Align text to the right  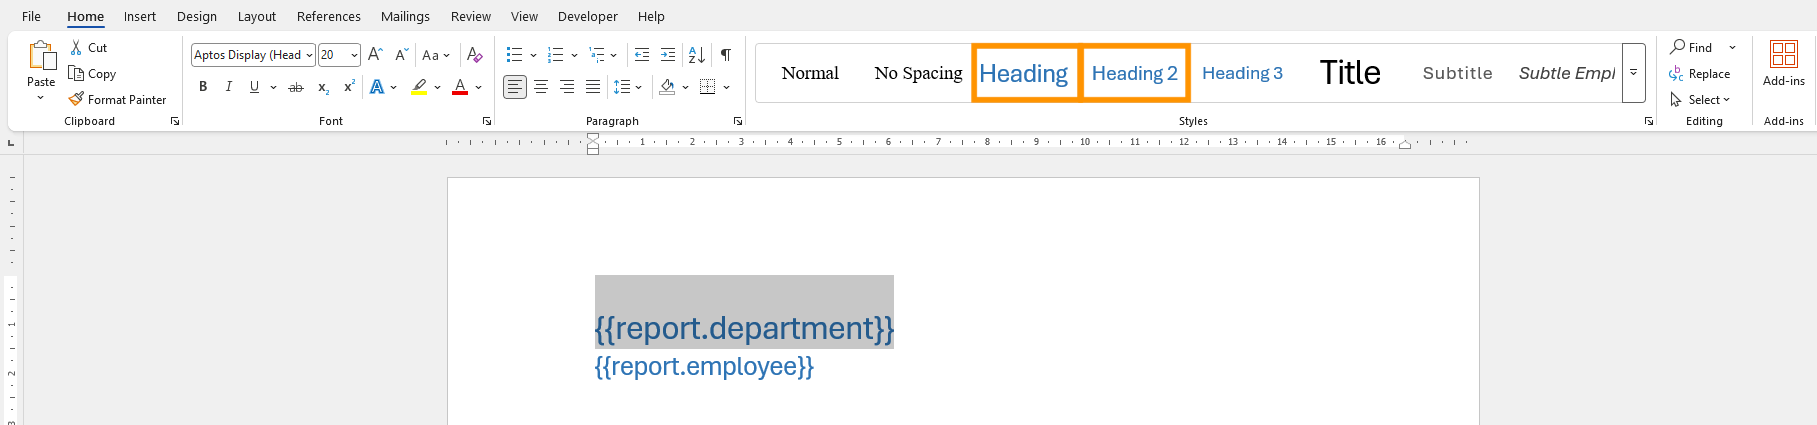[x=567, y=88]
